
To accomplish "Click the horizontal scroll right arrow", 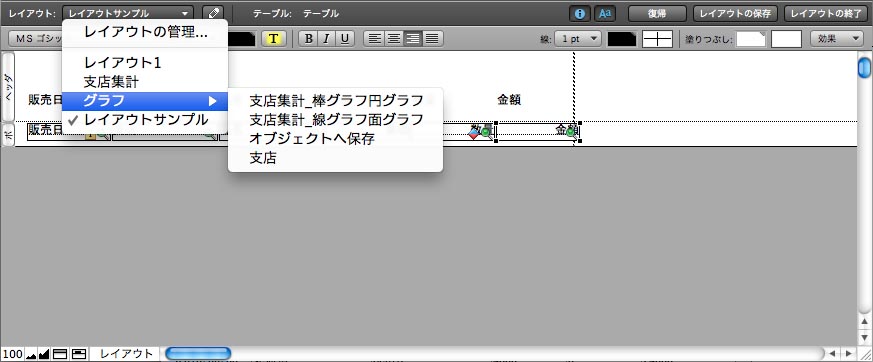I will [849, 354].
